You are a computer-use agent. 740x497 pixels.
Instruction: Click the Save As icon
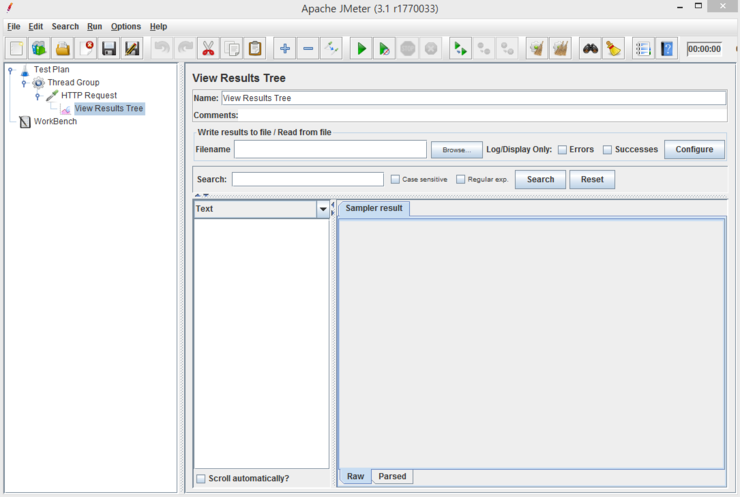coord(132,49)
